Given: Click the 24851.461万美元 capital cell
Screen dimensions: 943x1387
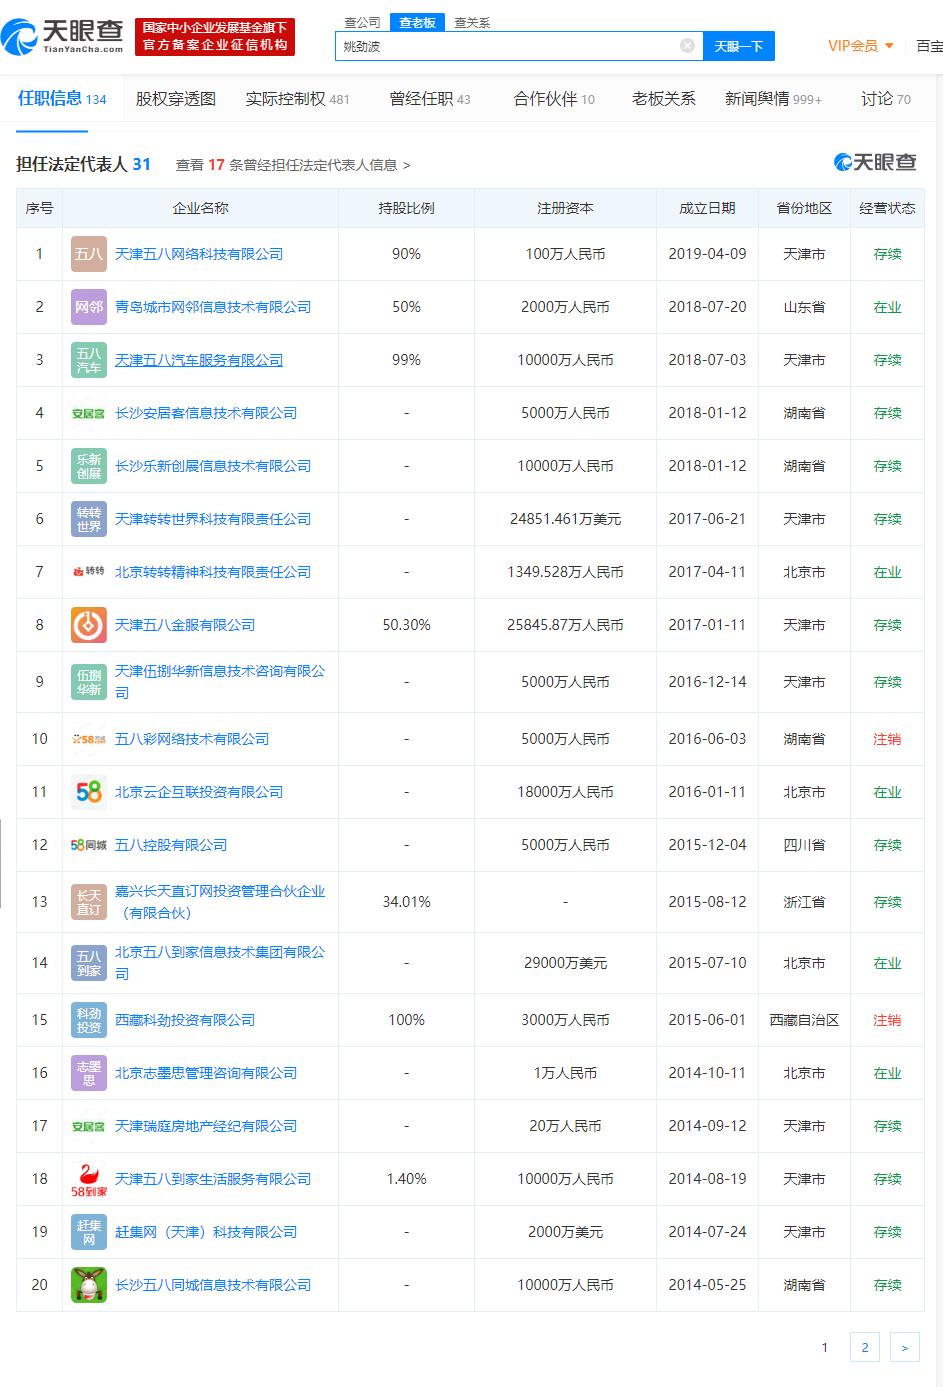Looking at the screenshot, I should (x=565, y=519).
